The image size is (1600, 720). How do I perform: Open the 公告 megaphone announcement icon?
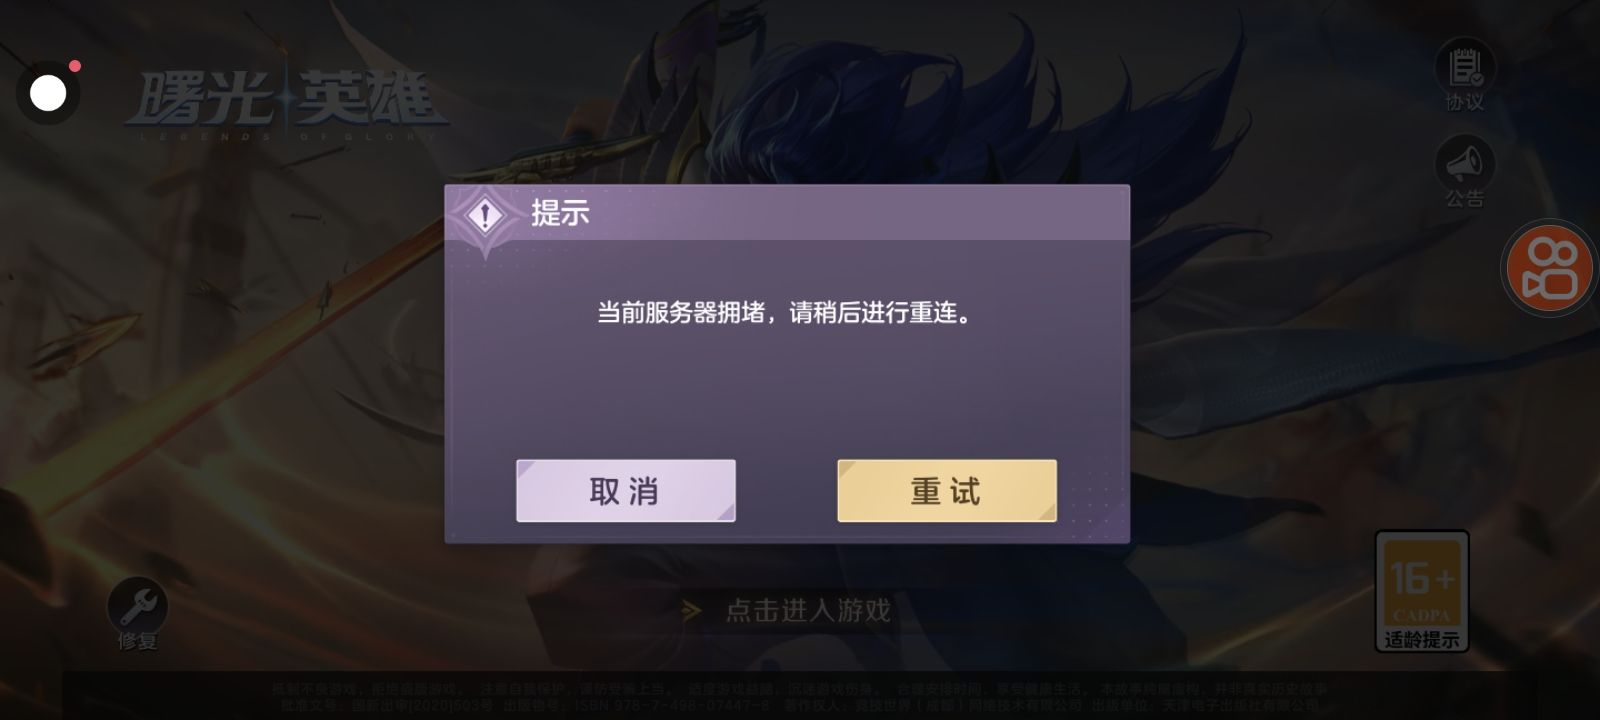(x=1465, y=162)
